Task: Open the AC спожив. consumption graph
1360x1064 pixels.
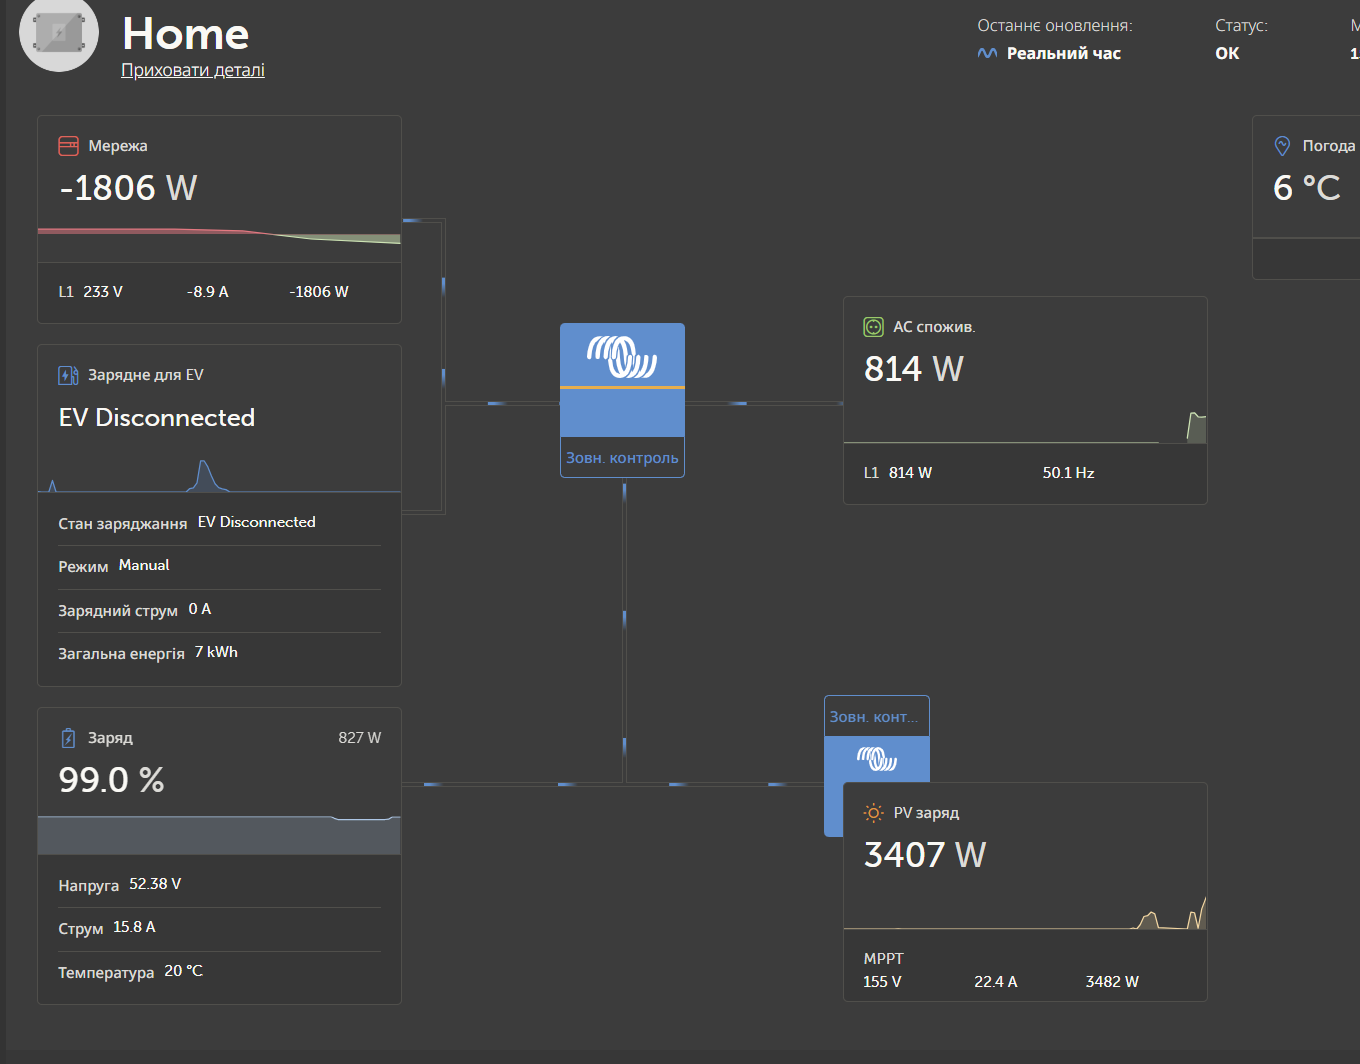Action: 1025,426
